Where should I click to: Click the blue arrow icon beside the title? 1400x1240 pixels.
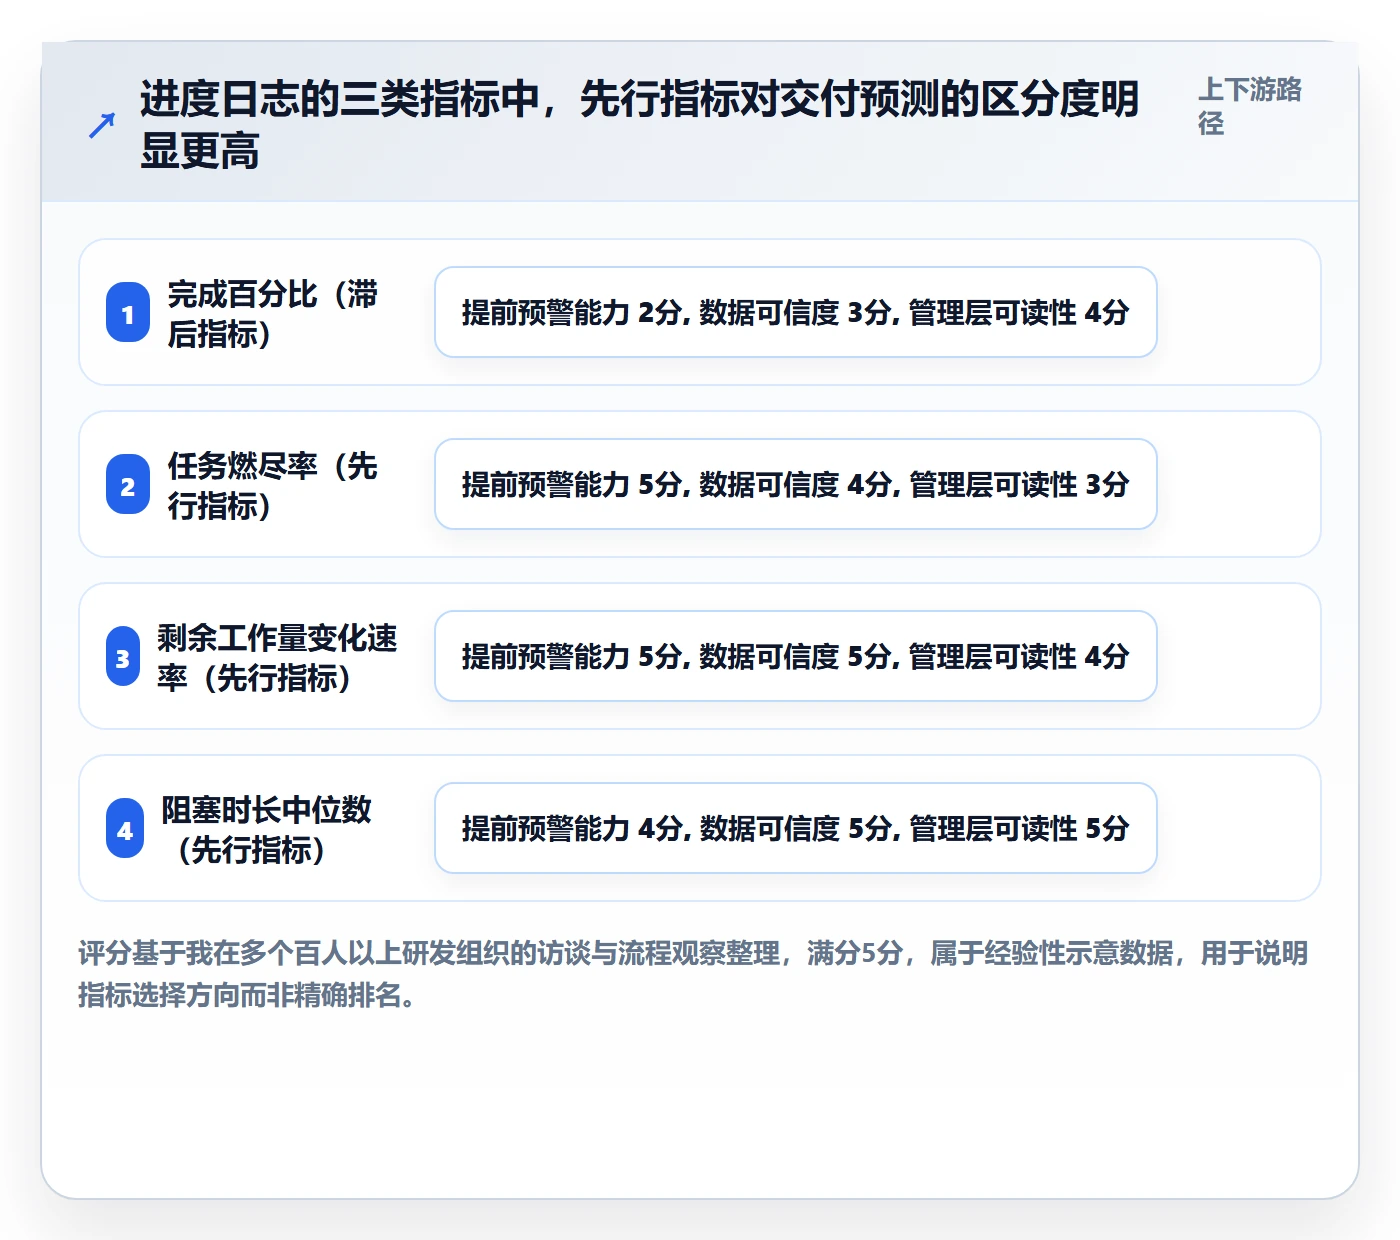[102, 125]
